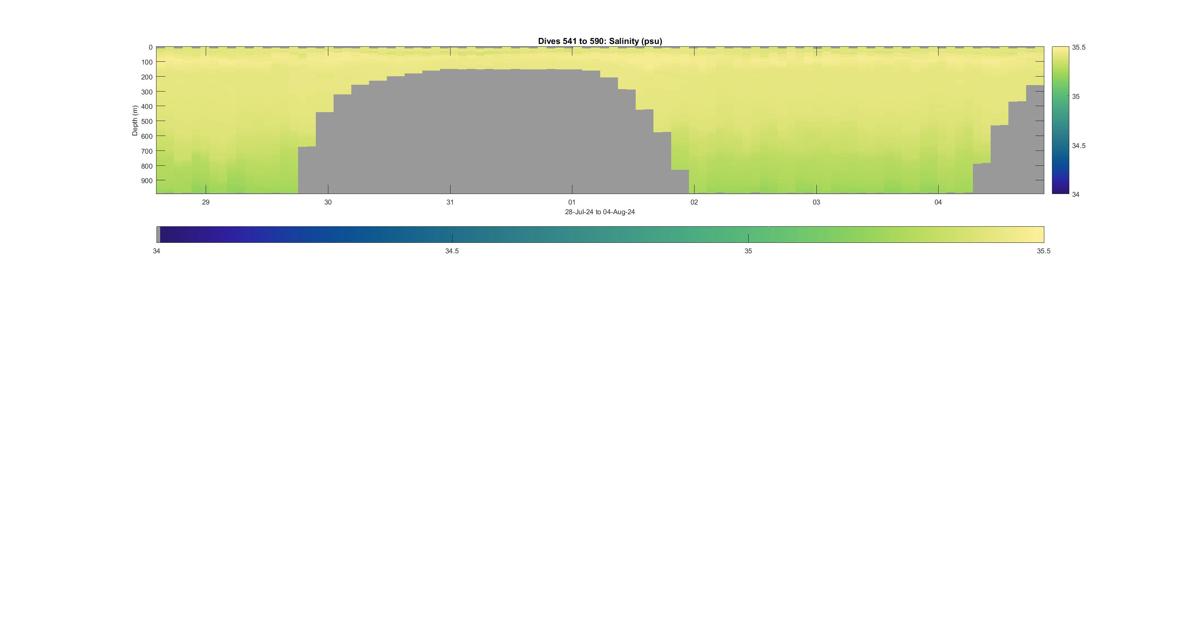Click the depth tick label "100"
1200x622 pixels.
[146, 62]
